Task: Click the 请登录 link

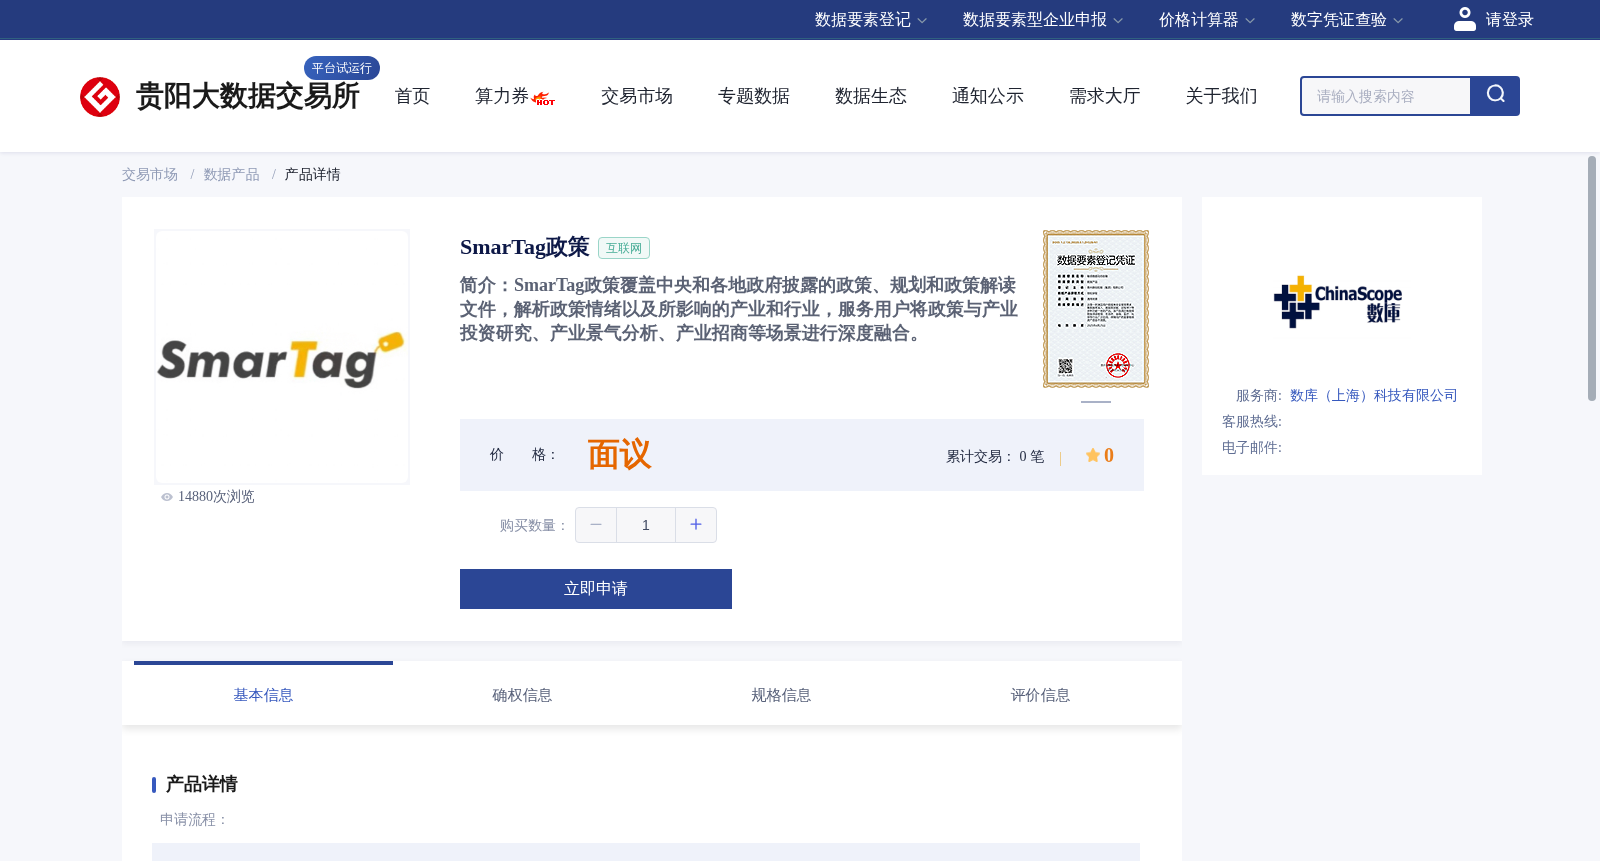Action: (x=1509, y=20)
